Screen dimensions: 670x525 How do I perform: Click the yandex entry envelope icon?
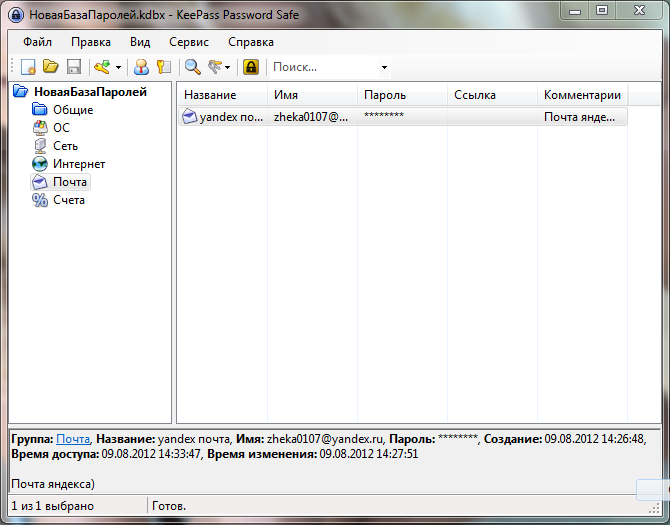click(x=189, y=116)
